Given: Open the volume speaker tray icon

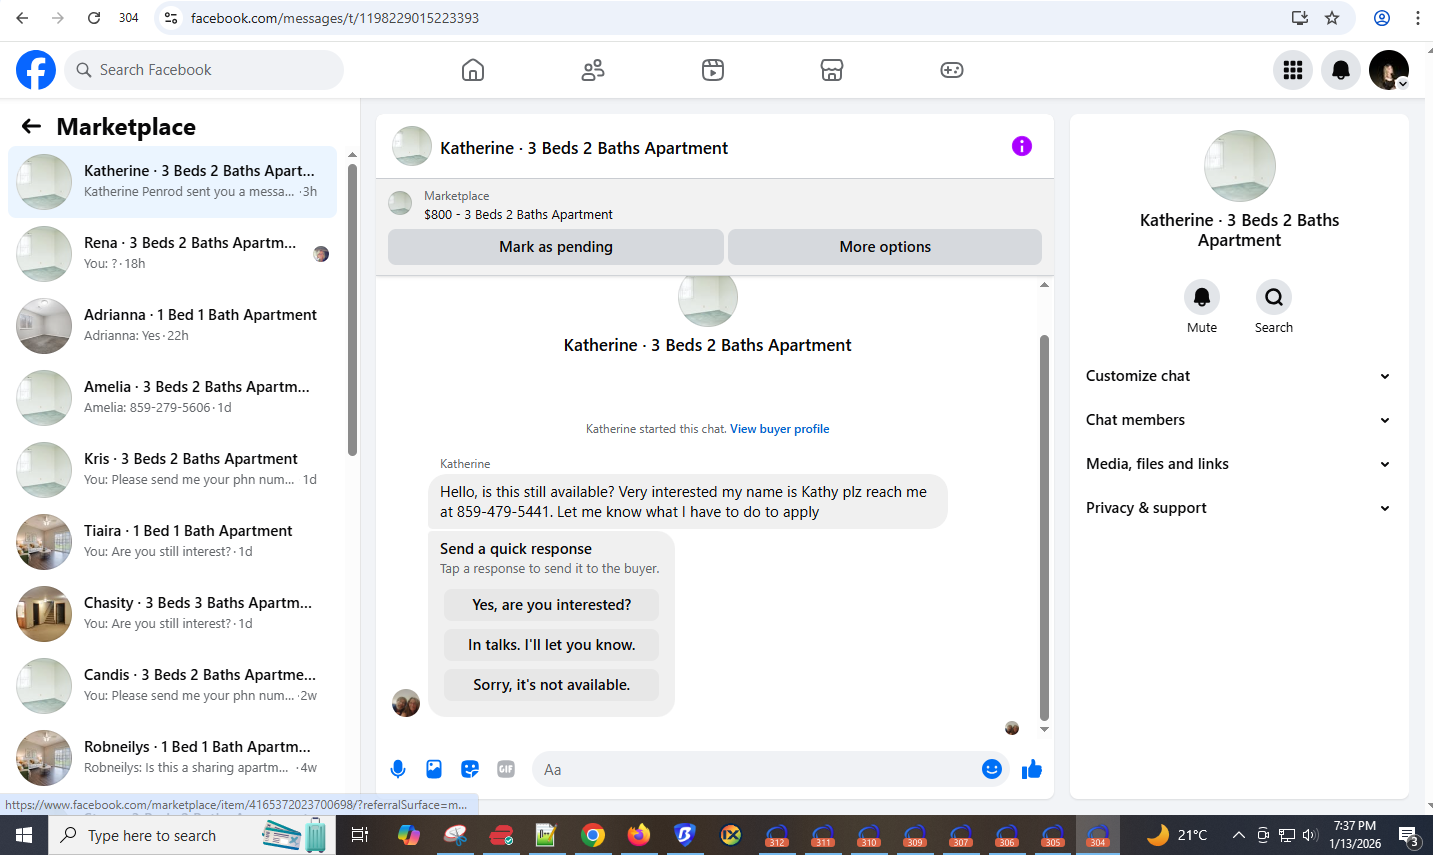Looking at the screenshot, I should (x=1311, y=835).
